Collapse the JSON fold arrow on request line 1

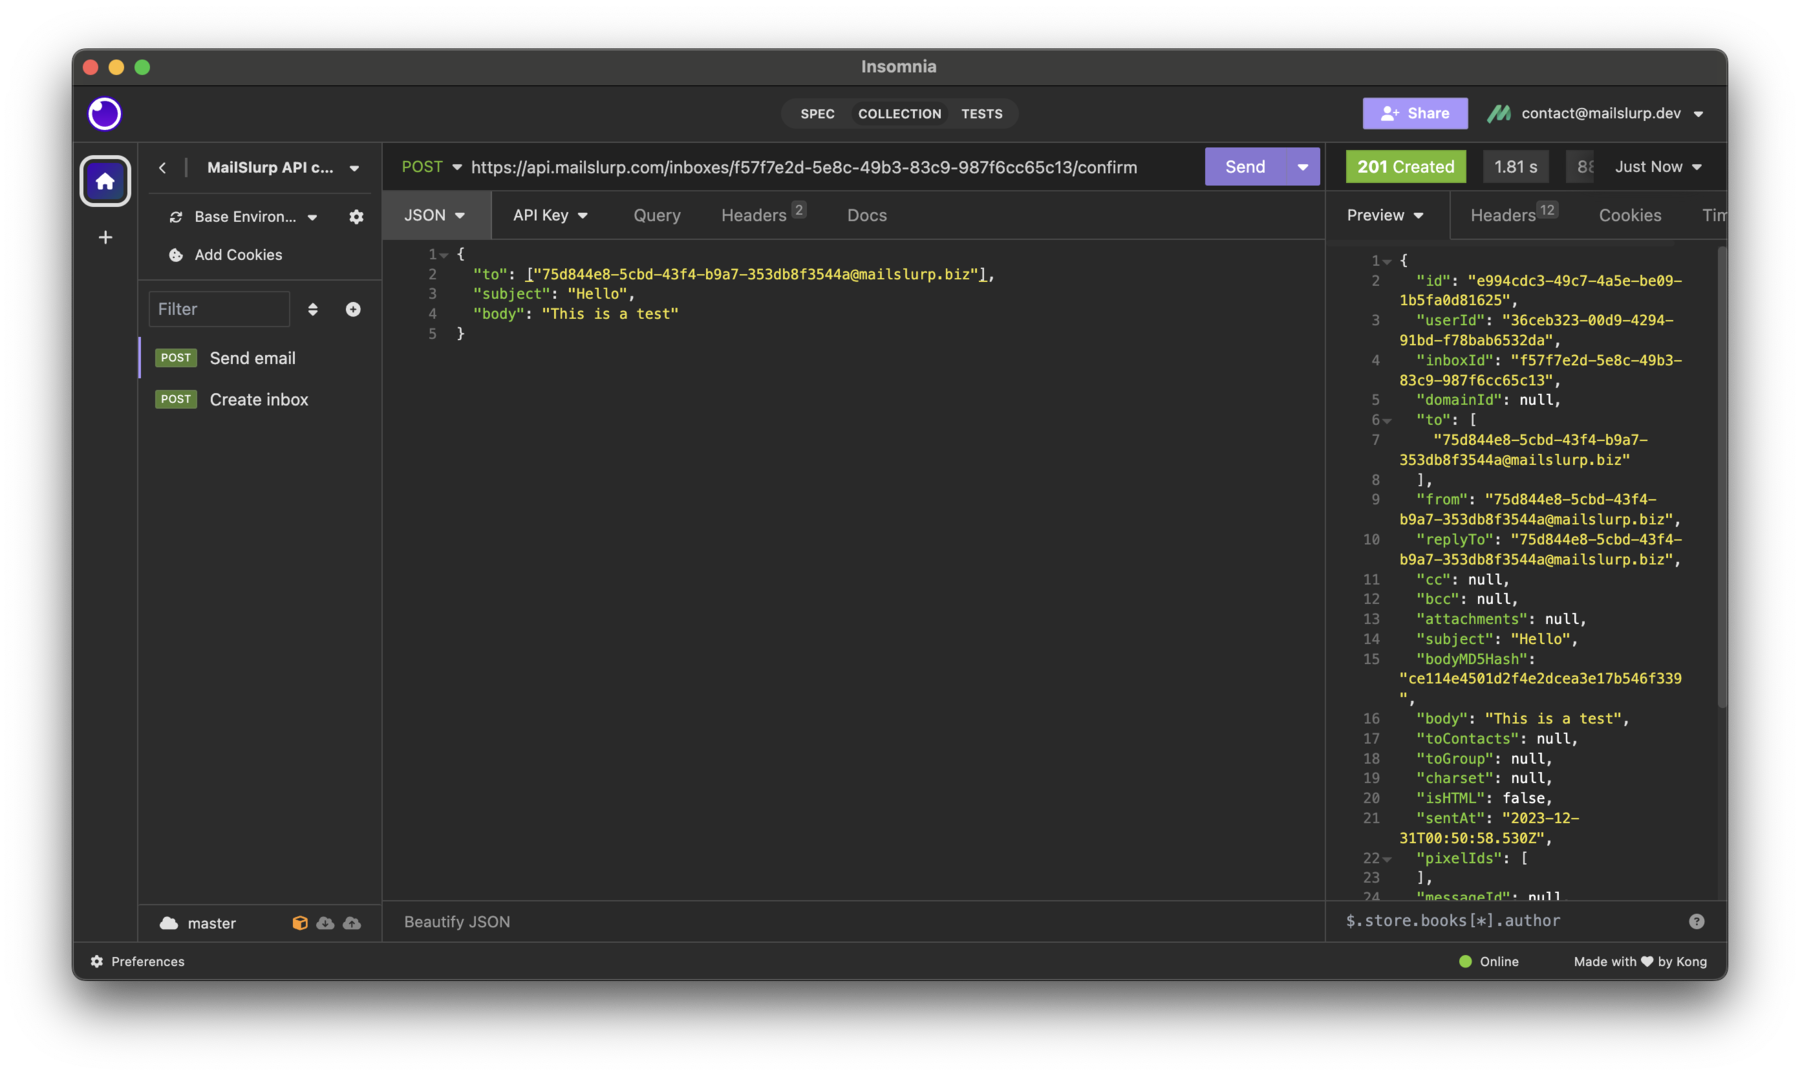tap(443, 255)
